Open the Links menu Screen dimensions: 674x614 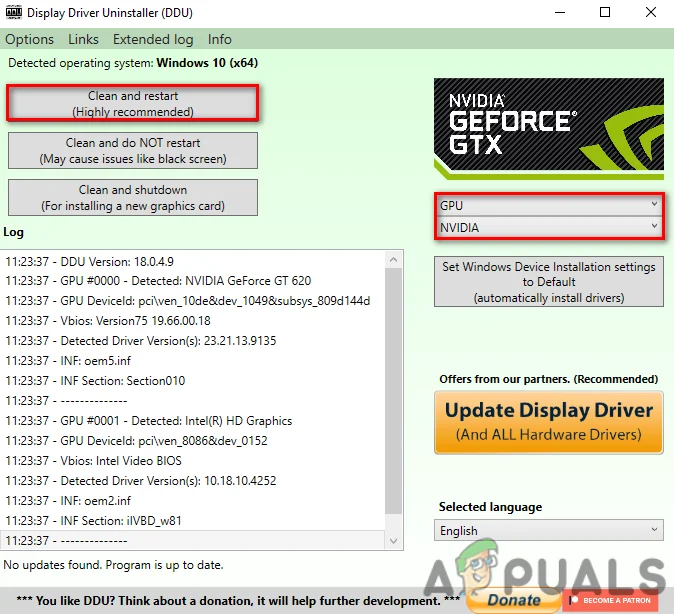(83, 39)
